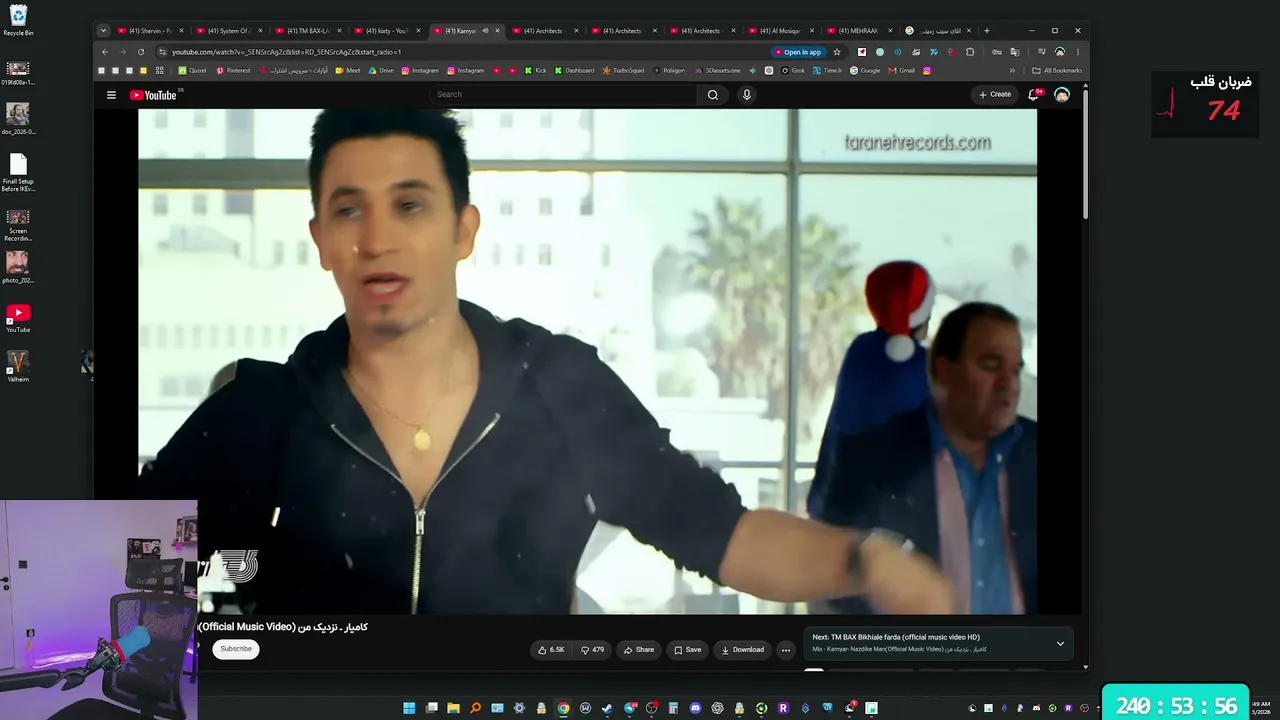The image size is (1280, 720).
Task: Click the Open in app button
Action: tap(798, 52)
